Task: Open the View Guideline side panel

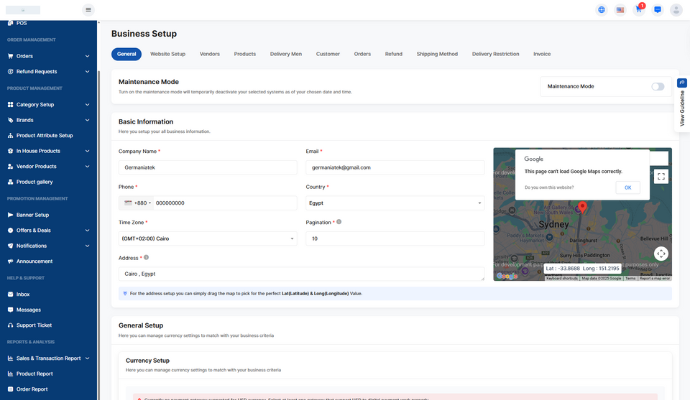Action: [x=682, y=103]
